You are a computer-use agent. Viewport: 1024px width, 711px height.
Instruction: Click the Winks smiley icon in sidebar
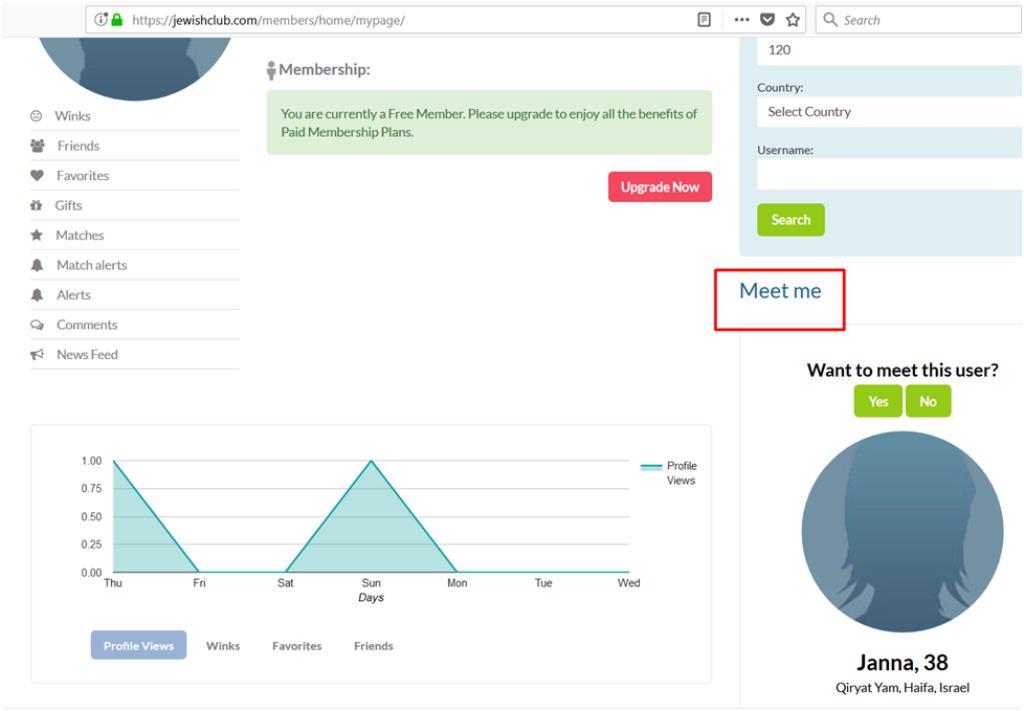click(x=36, y=116)
